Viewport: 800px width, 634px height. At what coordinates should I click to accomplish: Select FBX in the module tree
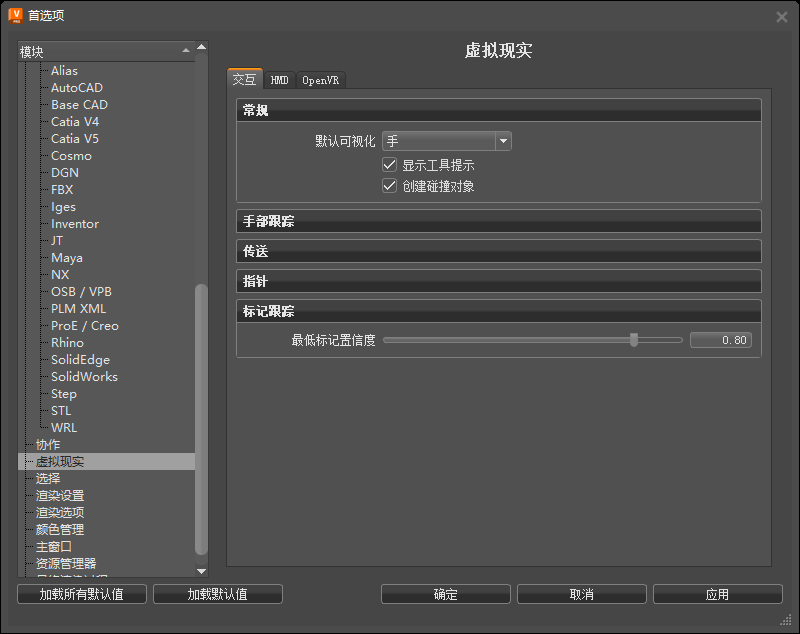pos(62,190)
